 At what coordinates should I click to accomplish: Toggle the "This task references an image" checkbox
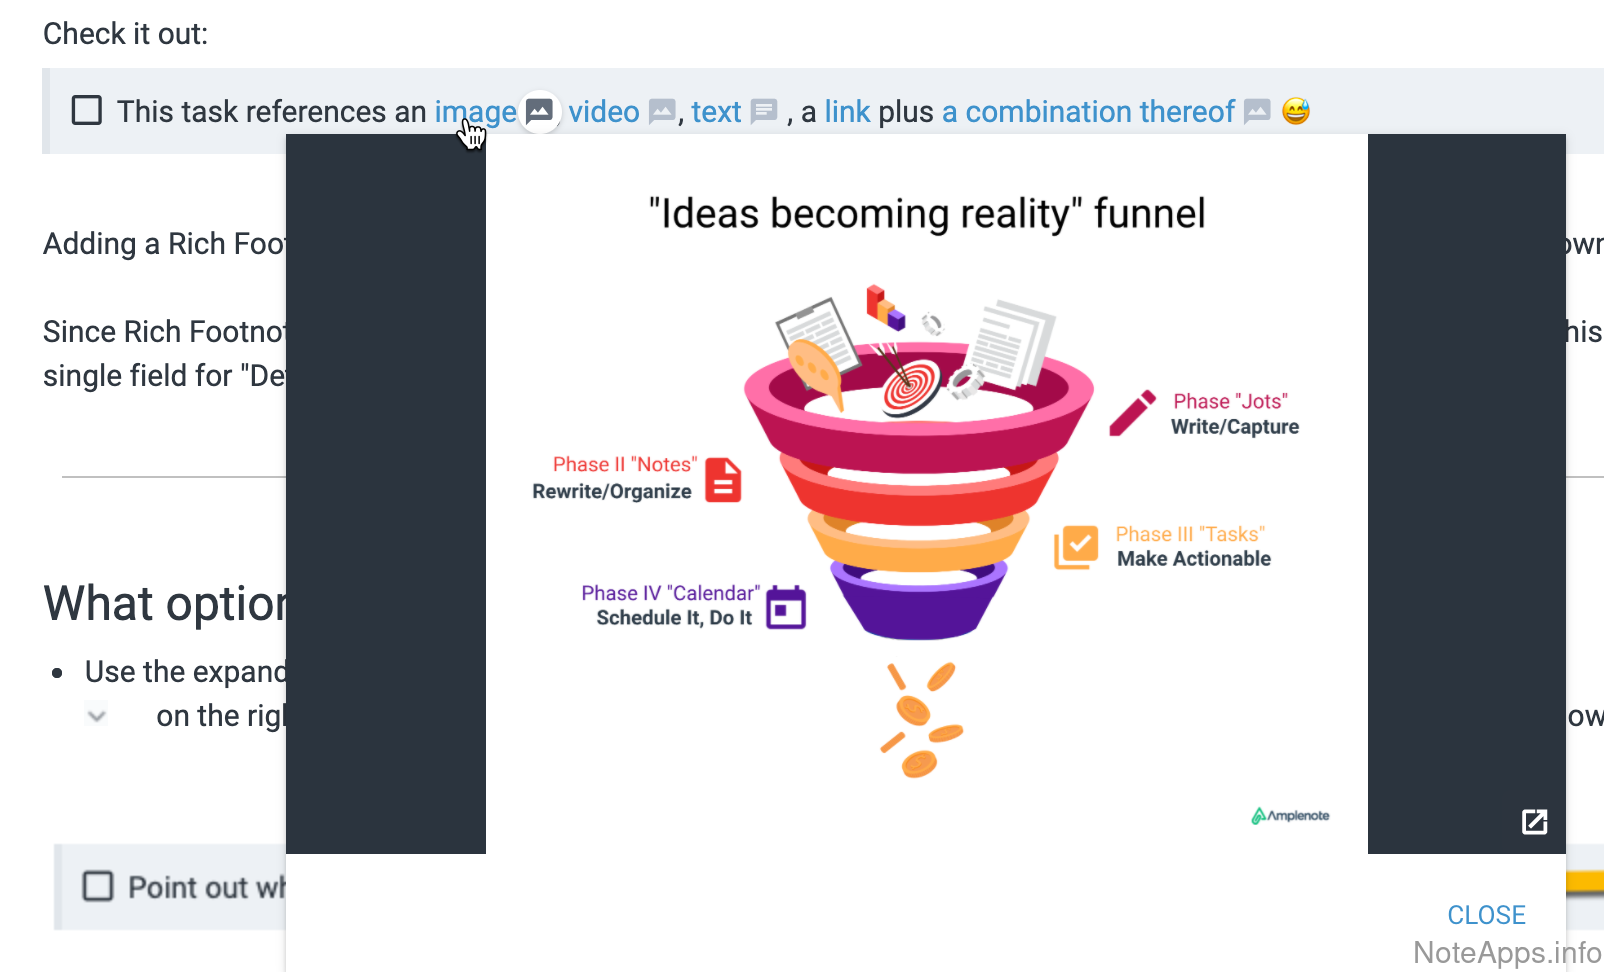[x=87, y=110]
